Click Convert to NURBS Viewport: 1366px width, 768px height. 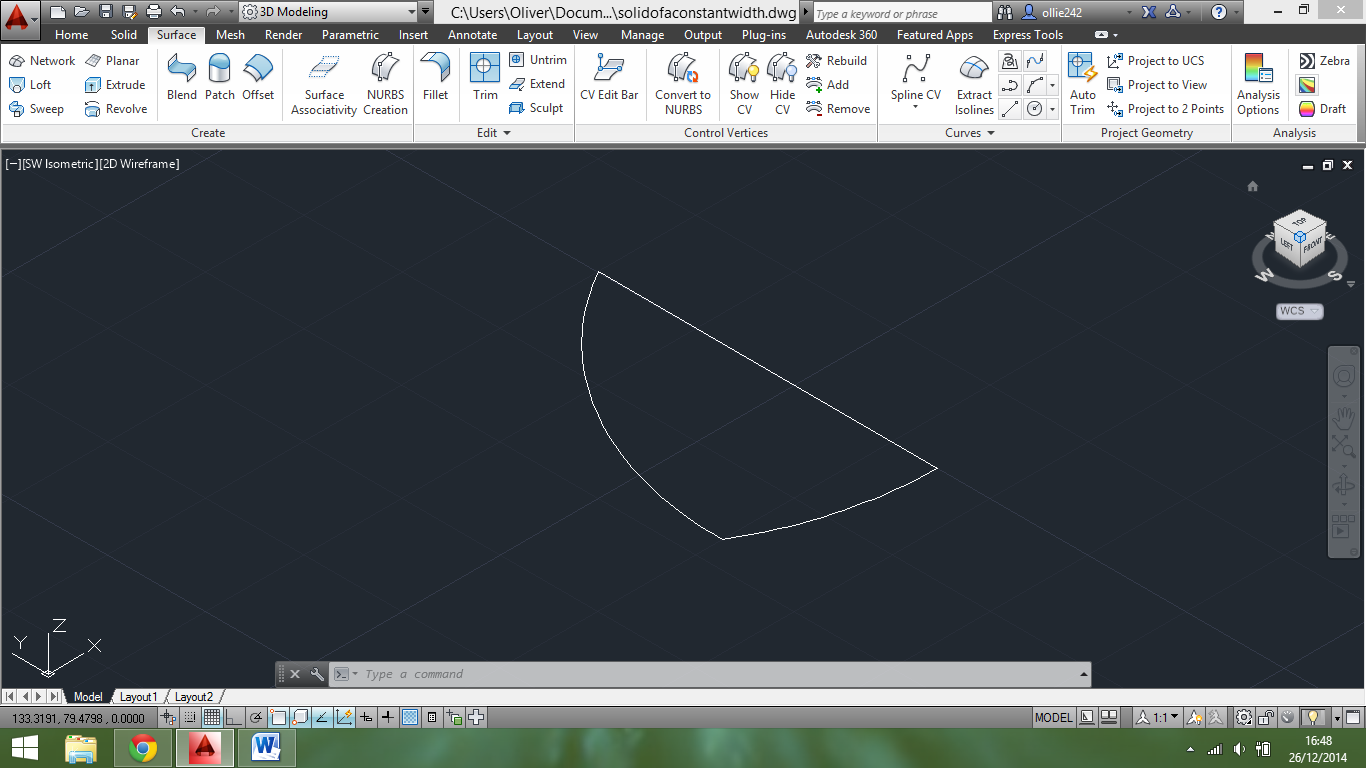point(683,84)
